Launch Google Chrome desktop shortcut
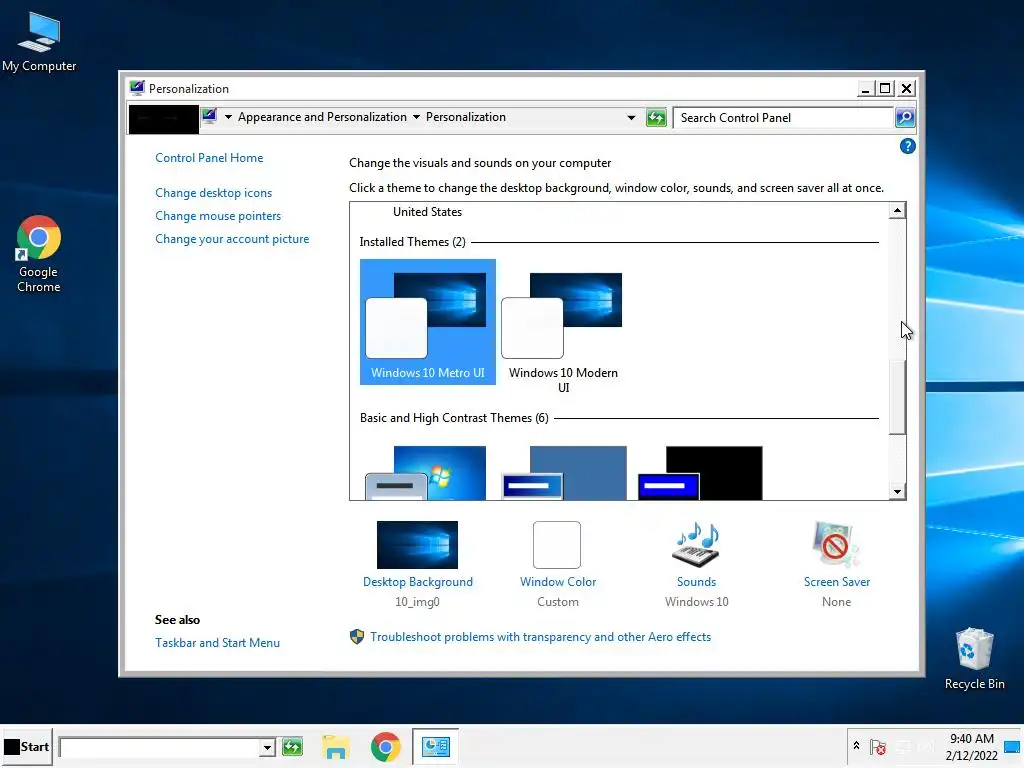The width and height of the screenshot is (1024, 768). pyautogui.click(x=39, y=253)
